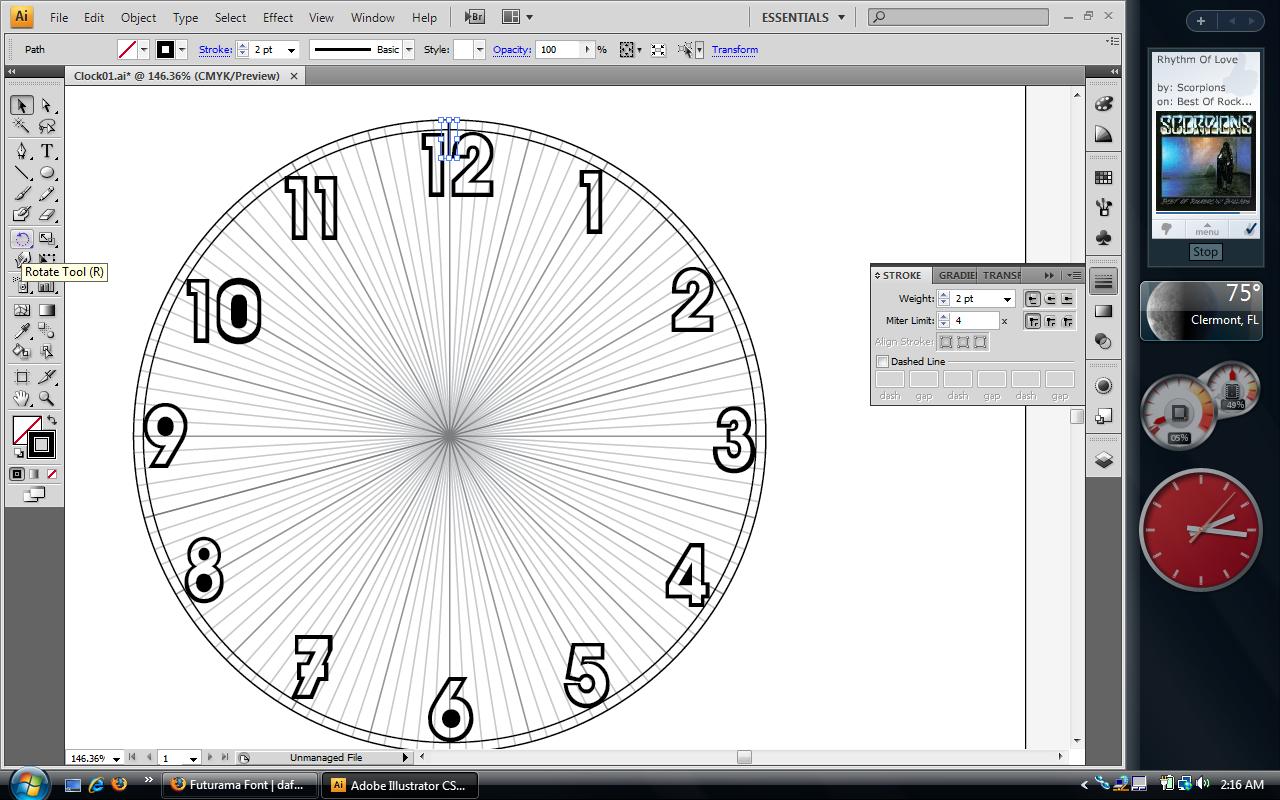Switch to the Gradient panel tab
Viewport: 1280px width, 800px height.
point(956,274)
